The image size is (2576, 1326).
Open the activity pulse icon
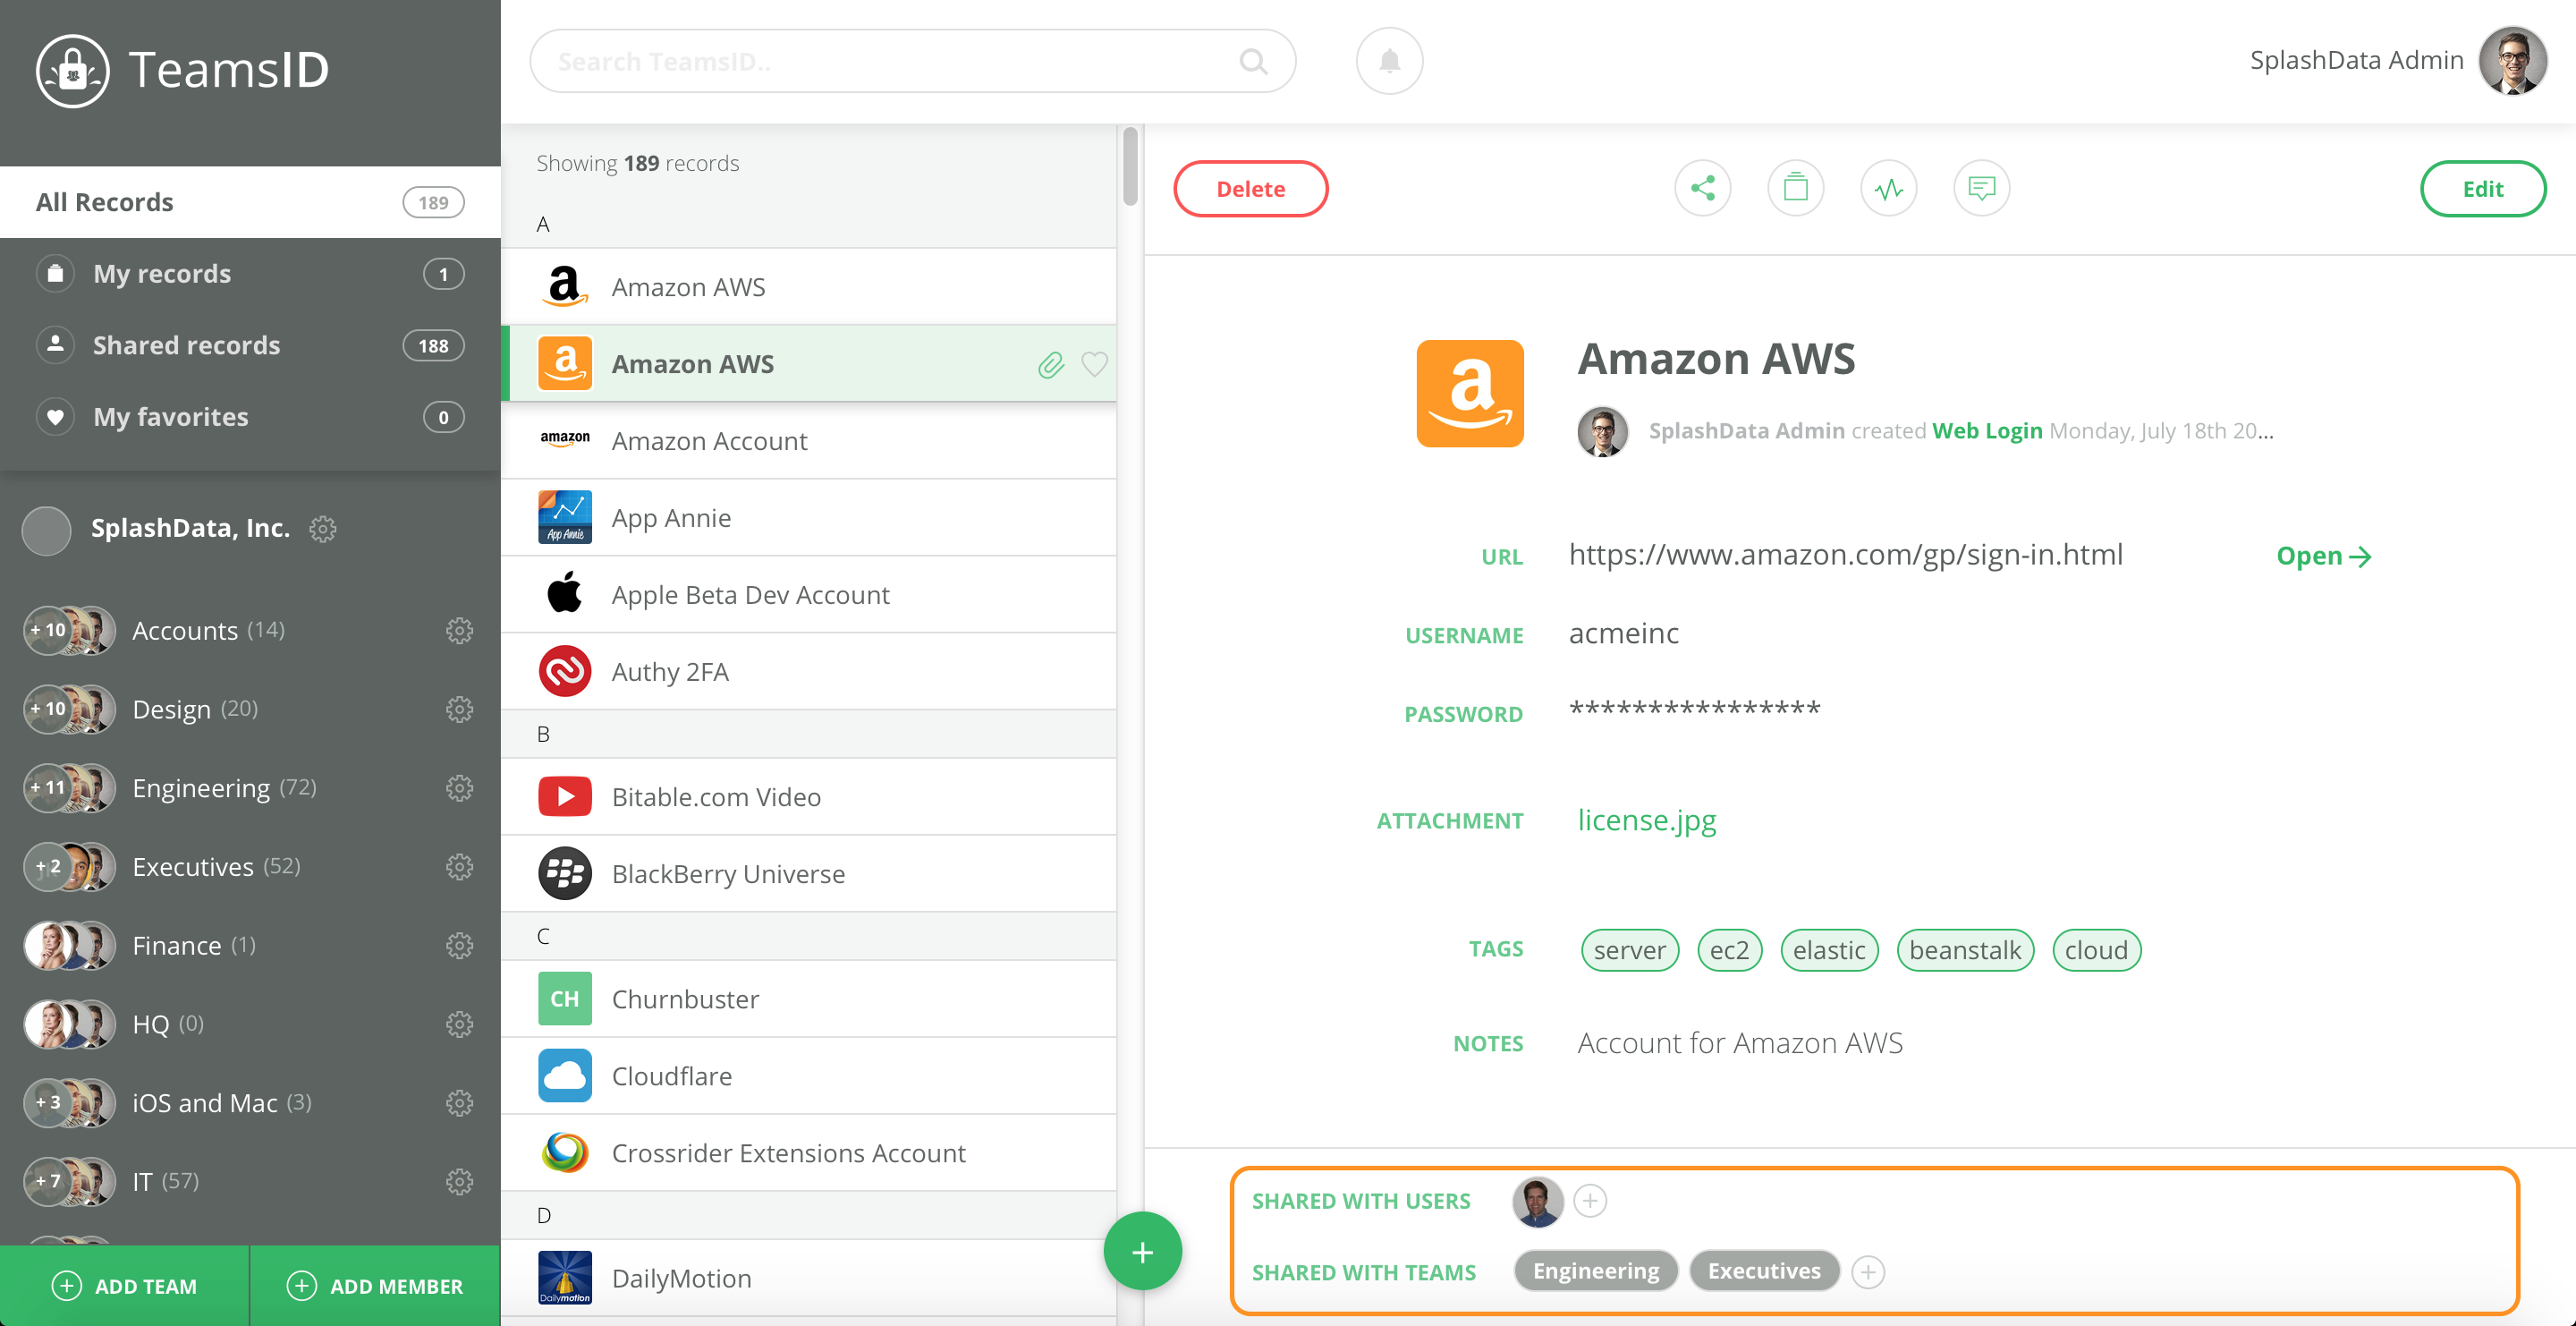[x=1888, y=188]
